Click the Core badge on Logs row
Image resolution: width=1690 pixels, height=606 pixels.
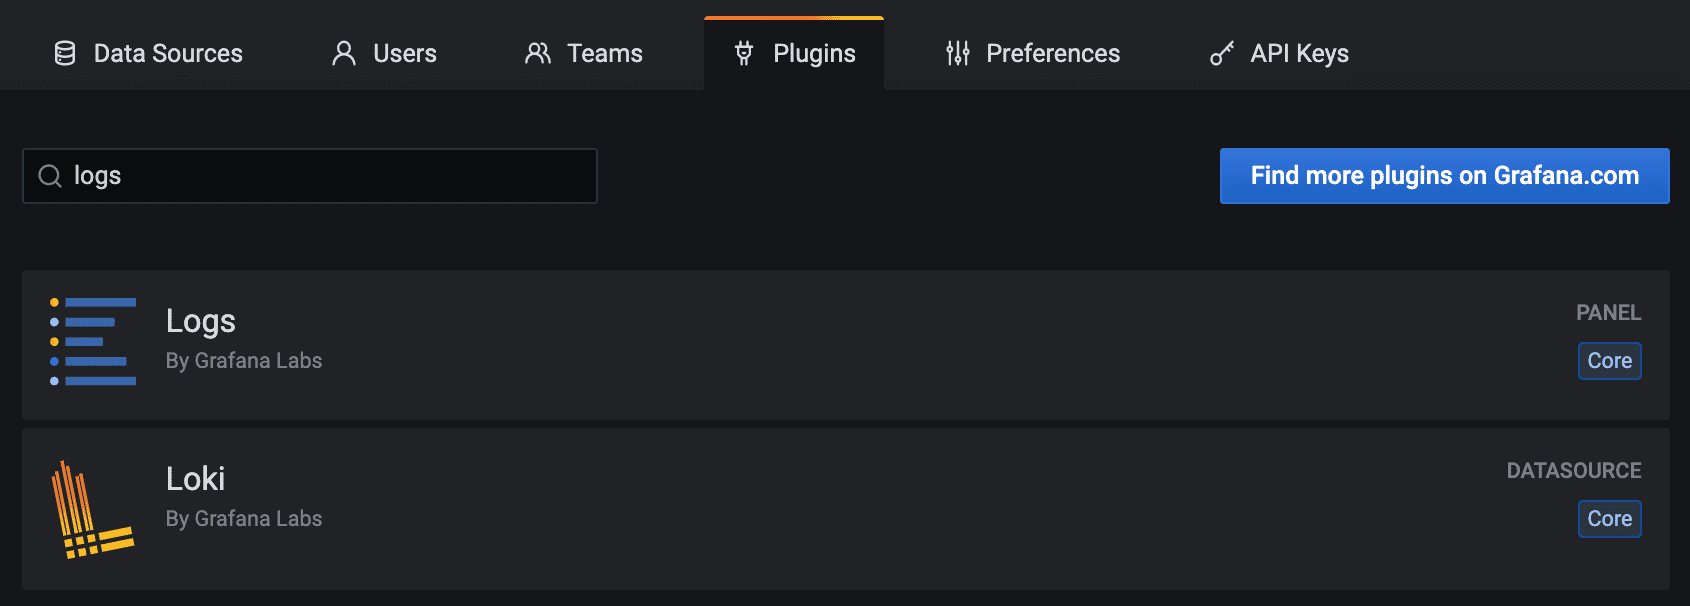(1609, 361)
